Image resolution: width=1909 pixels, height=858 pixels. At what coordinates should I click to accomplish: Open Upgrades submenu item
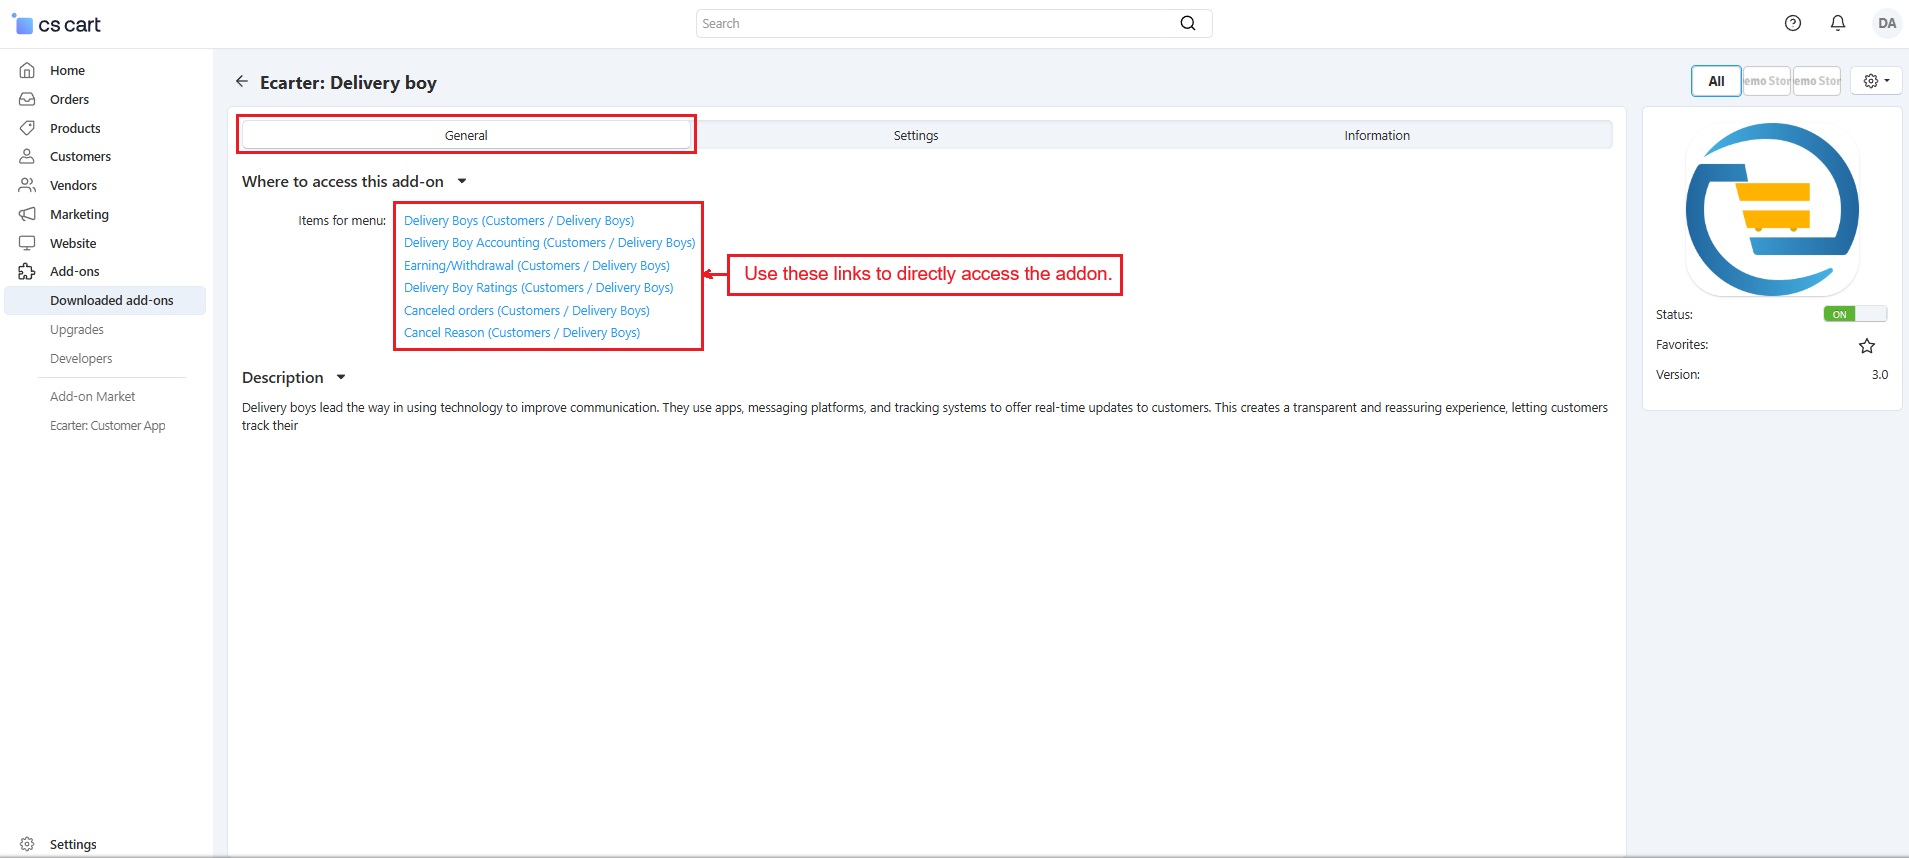click(x=77, y=329)
